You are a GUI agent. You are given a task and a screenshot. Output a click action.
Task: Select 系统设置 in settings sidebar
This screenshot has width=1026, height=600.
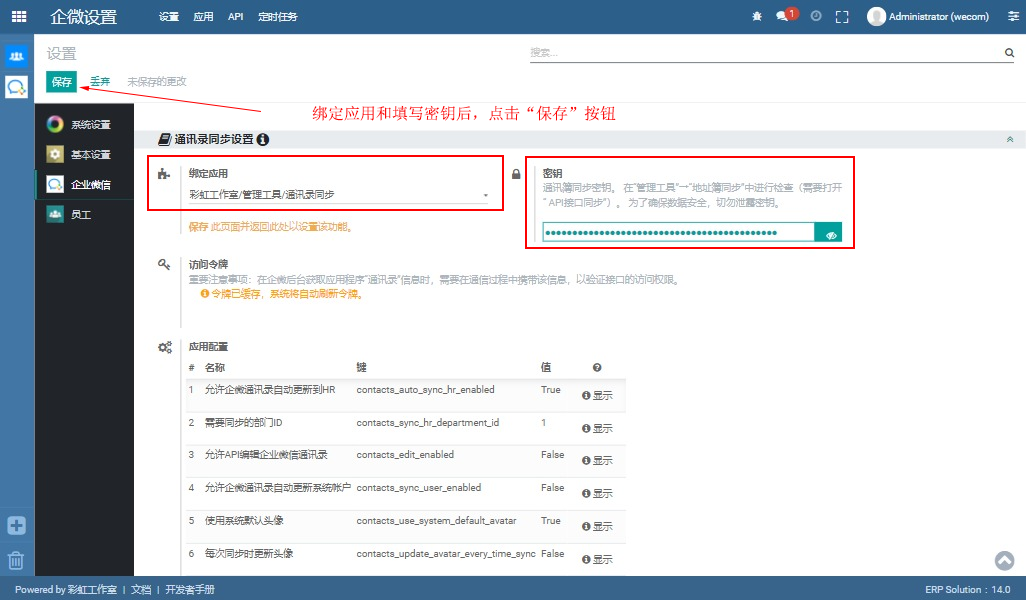(x=84, y=124)
